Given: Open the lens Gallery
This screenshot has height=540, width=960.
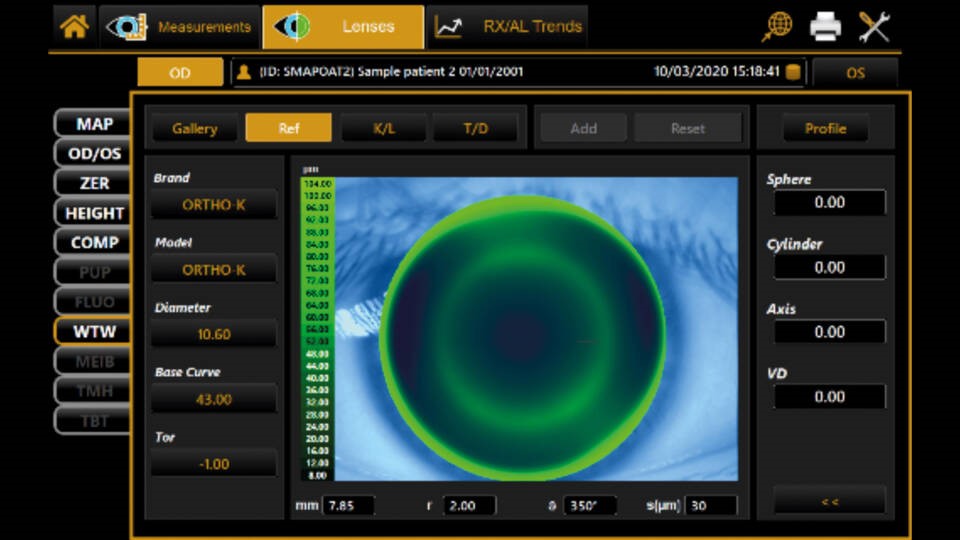Looking at the screenshot, I should [194, 128].
